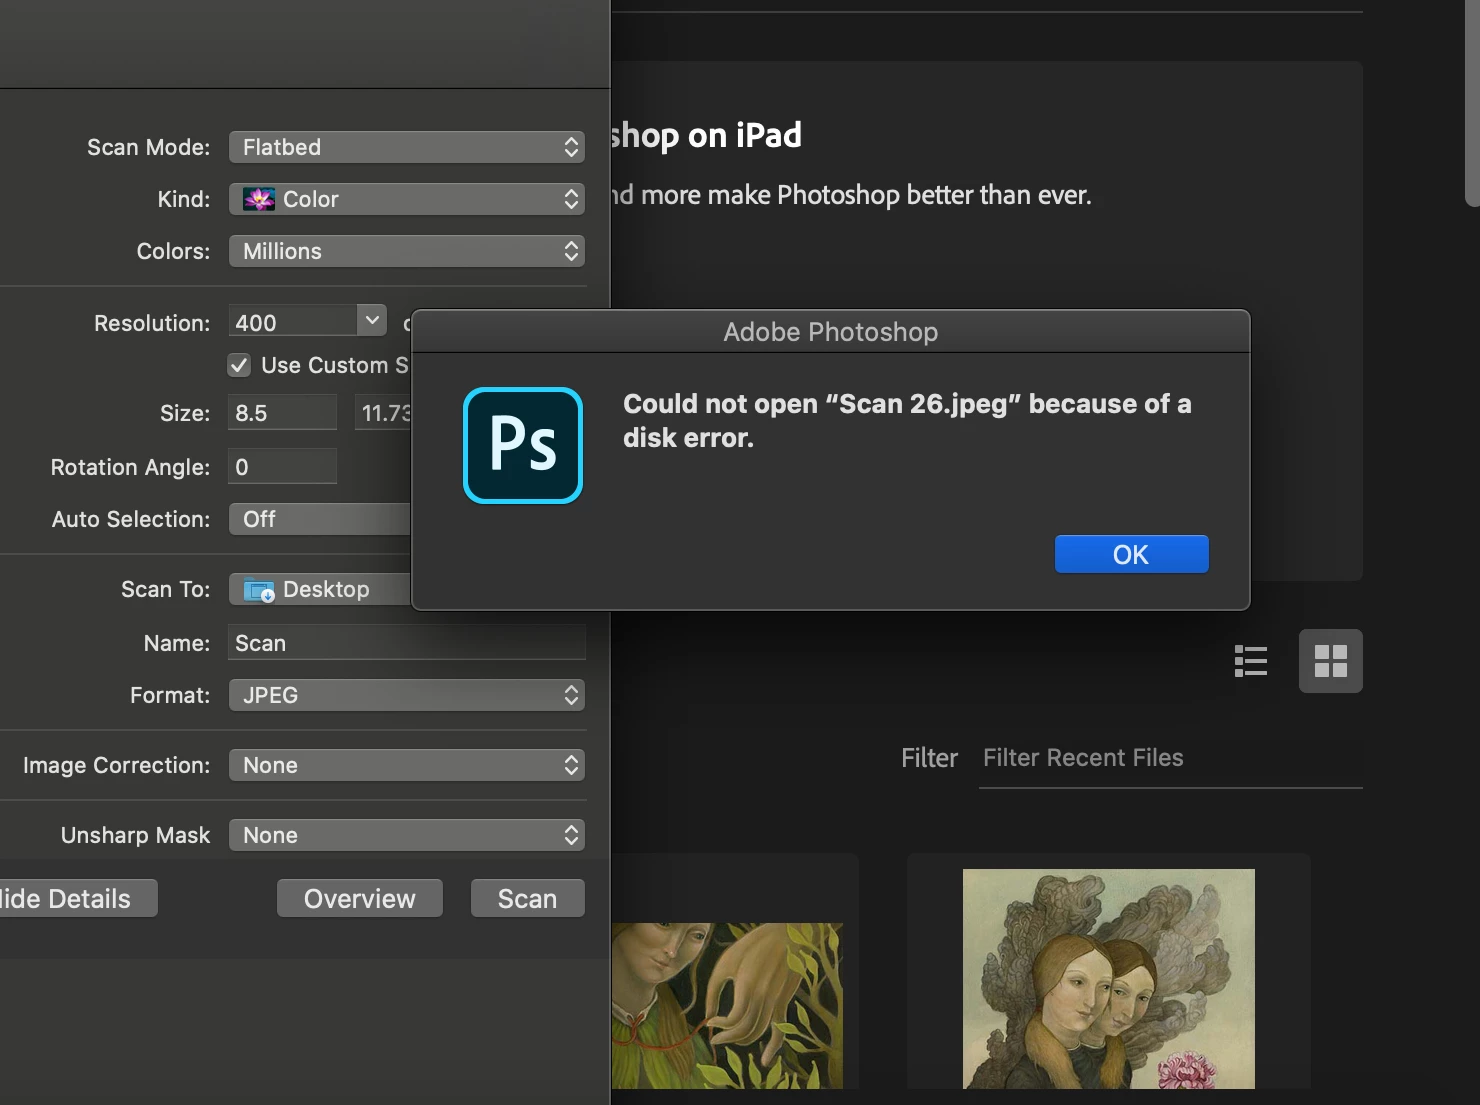This screenshot has height=1105, width=1480.
Task: Click OK in the Adobe Photoshop error dialog
Action: (x=1131, y=554)
